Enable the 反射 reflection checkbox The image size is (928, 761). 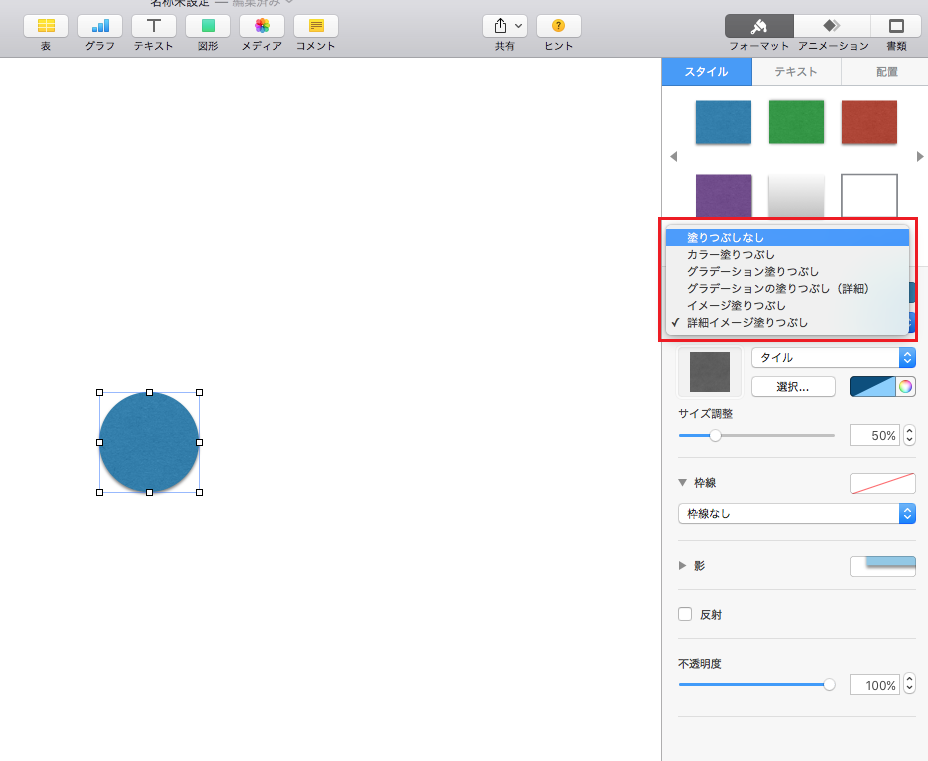coord(685,614)
